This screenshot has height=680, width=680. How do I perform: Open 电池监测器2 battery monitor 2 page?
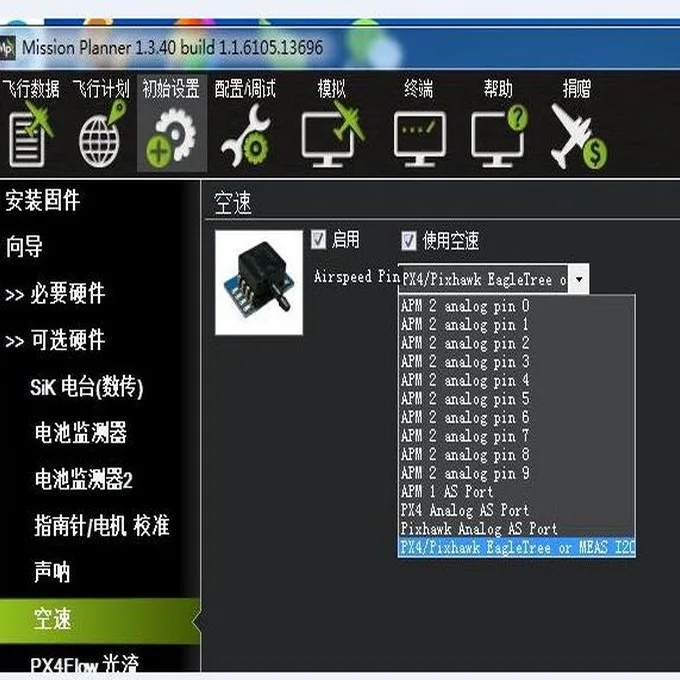pyautogui.click(x=84, y=480)
